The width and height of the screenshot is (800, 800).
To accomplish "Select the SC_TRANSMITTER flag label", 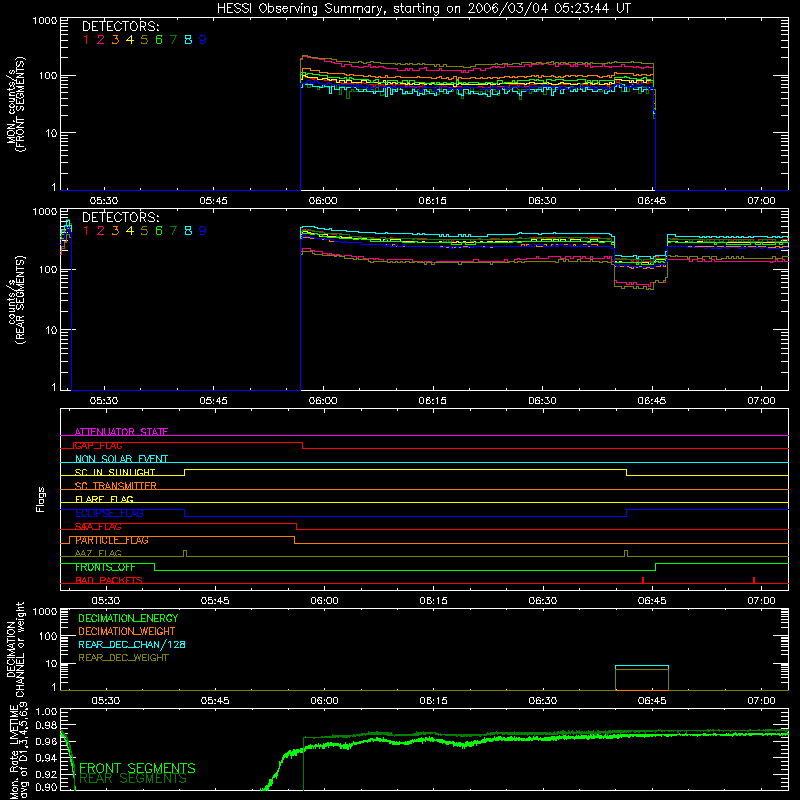I will pyautogui.click(x=115, y=486).
